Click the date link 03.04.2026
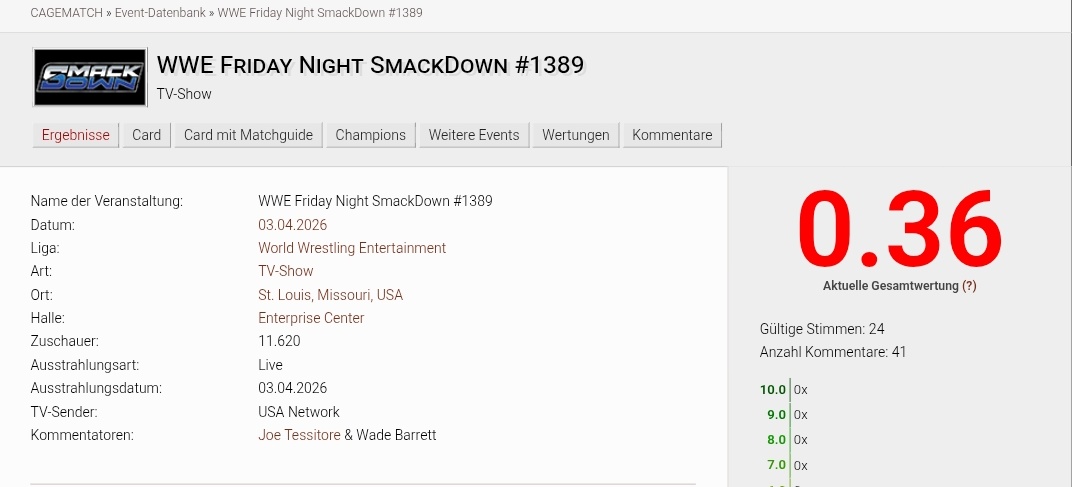Screen dimensions: 1072x487 tap(292, 225)
